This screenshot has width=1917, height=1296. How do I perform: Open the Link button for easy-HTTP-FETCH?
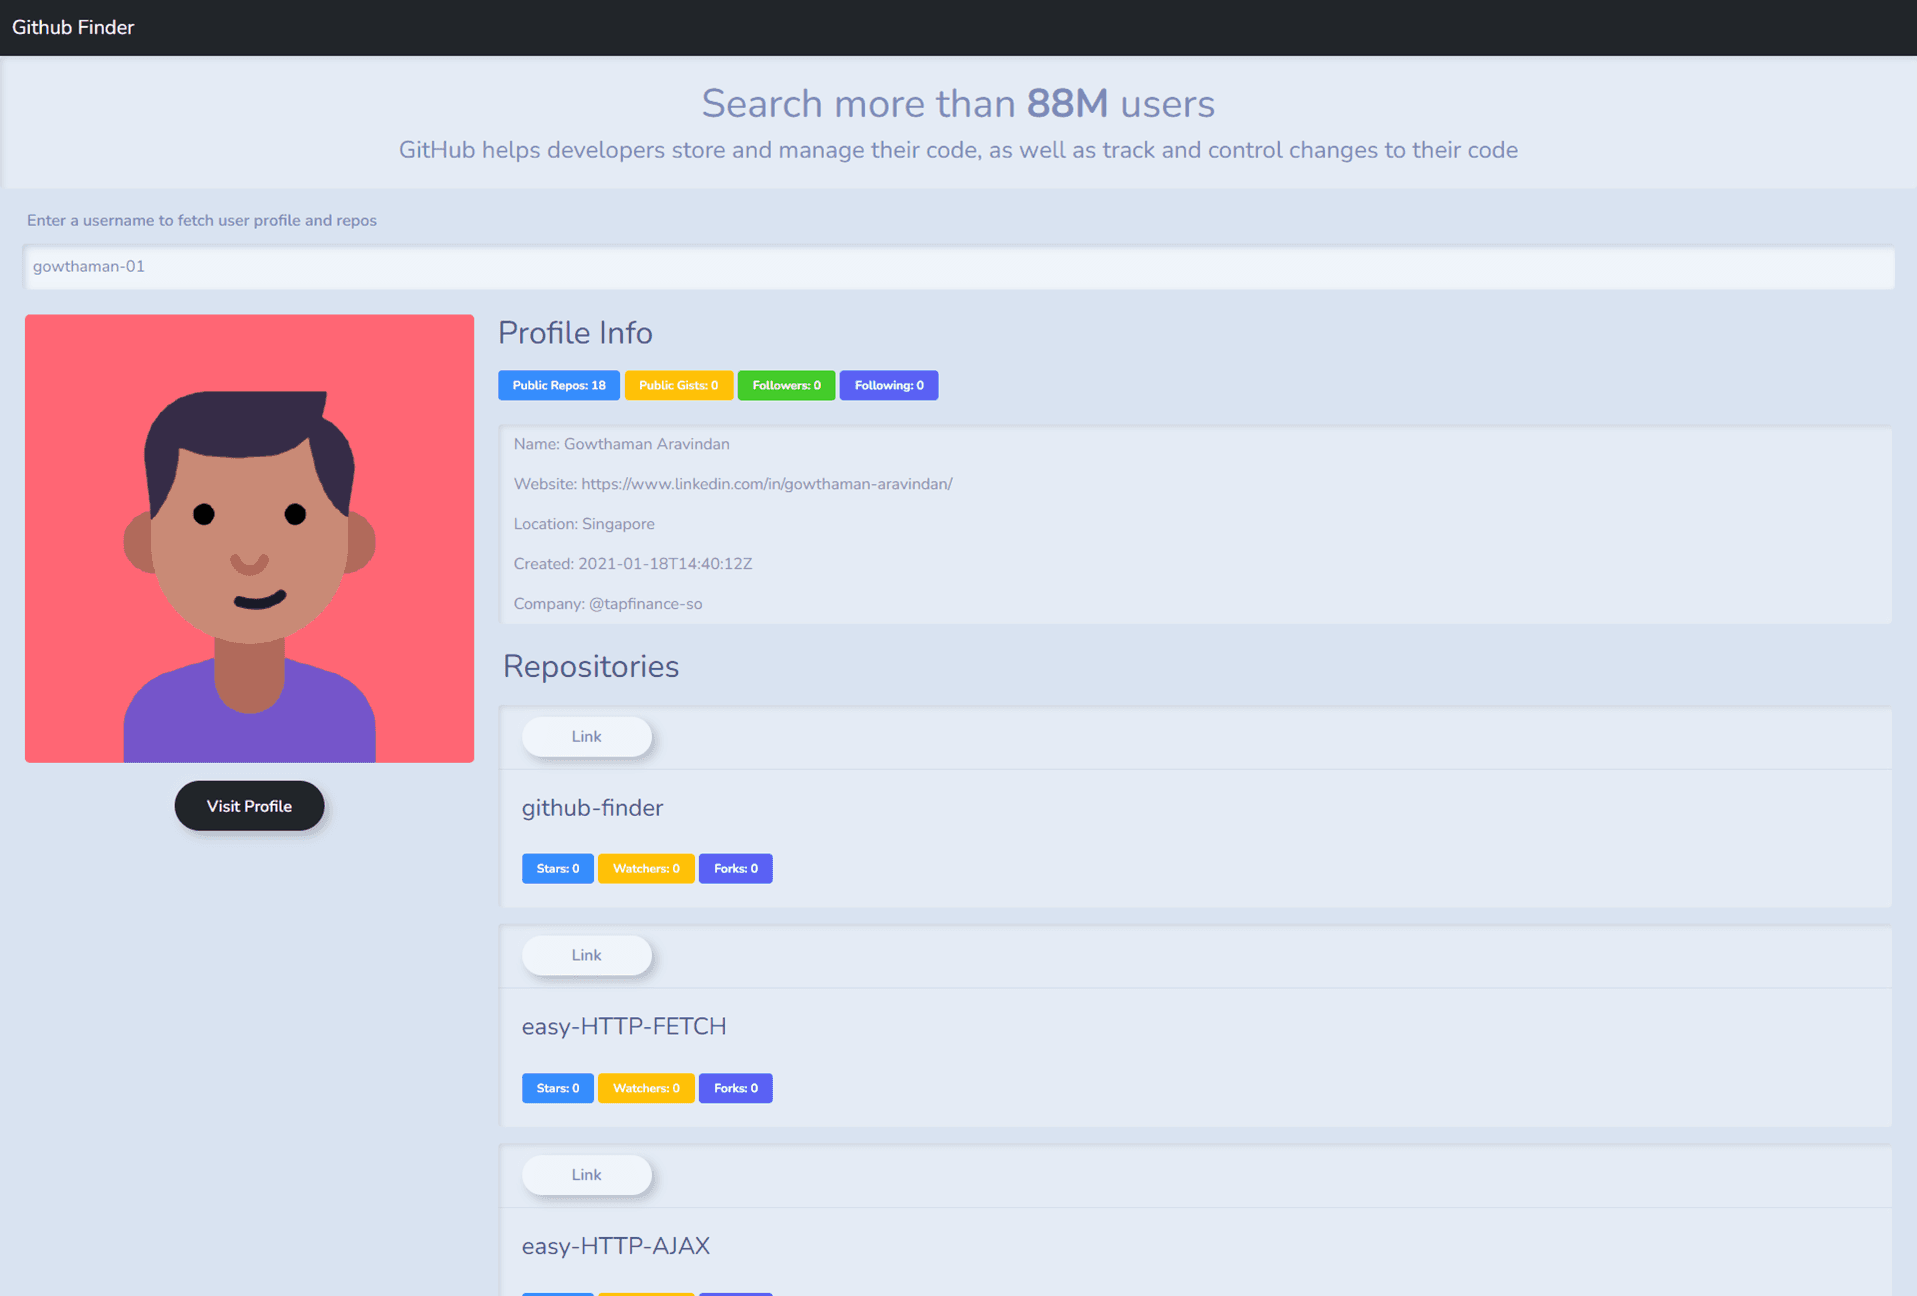point(586,955)
